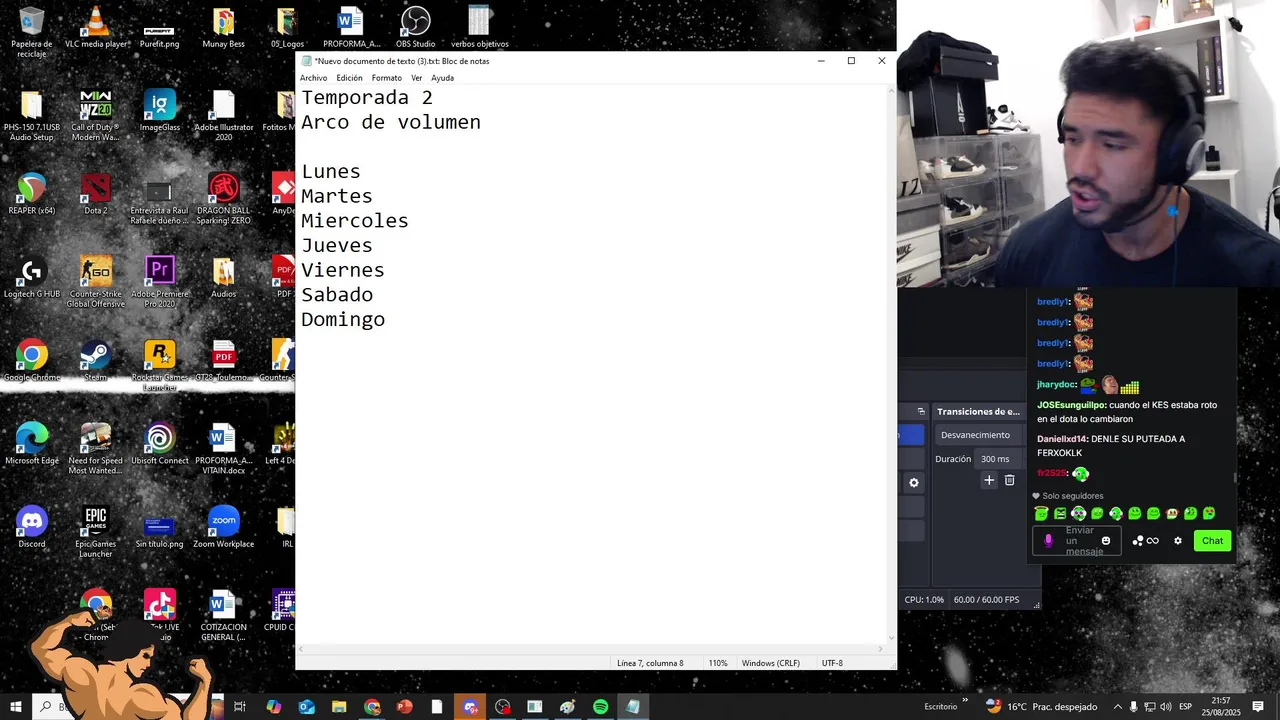The image size is (1280, 720).
Task: Select the verbos objetivos desktop file
Action: point(479,28)
